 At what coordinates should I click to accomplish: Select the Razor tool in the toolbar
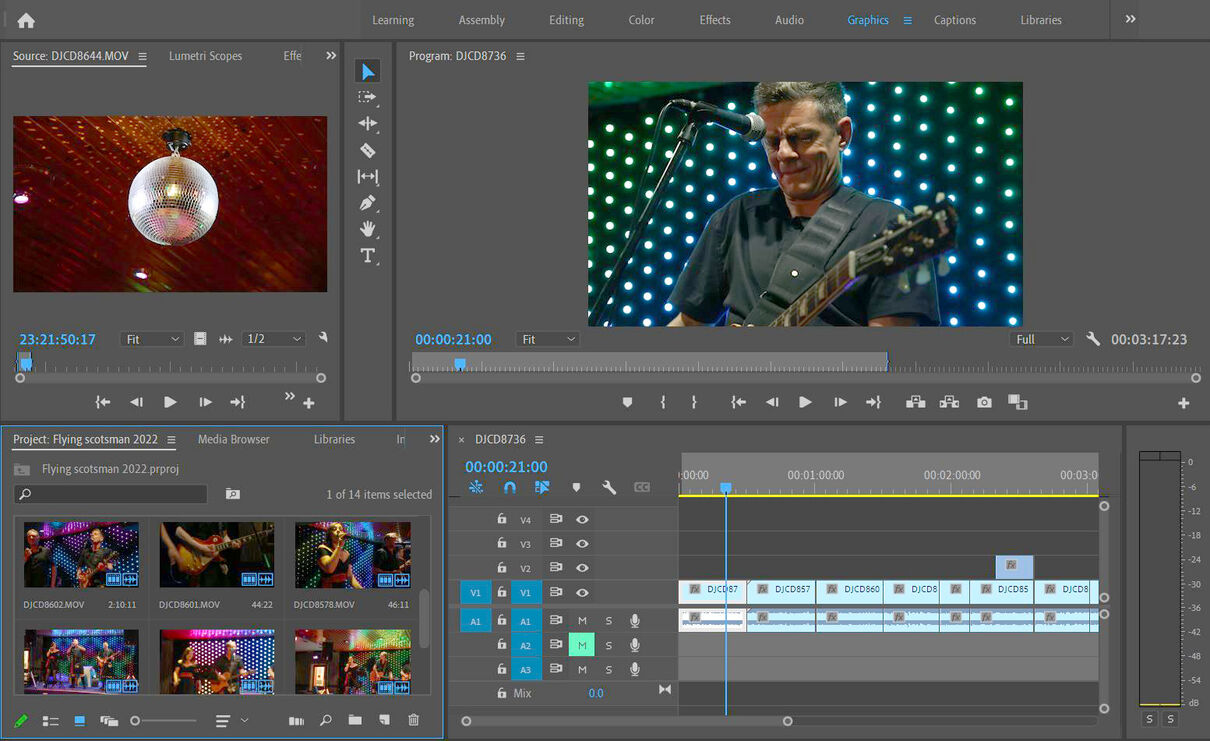pyautogui.click(x=367, y=150)
